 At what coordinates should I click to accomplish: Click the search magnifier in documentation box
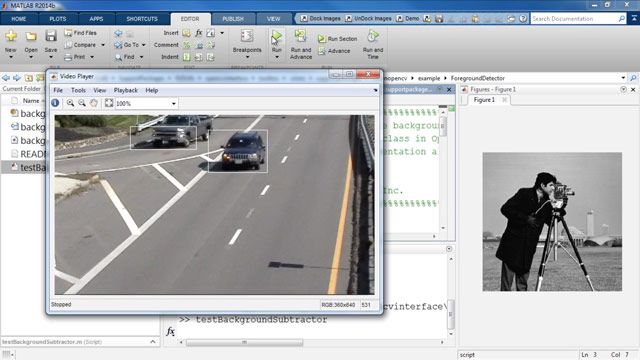tap(622, 19)
